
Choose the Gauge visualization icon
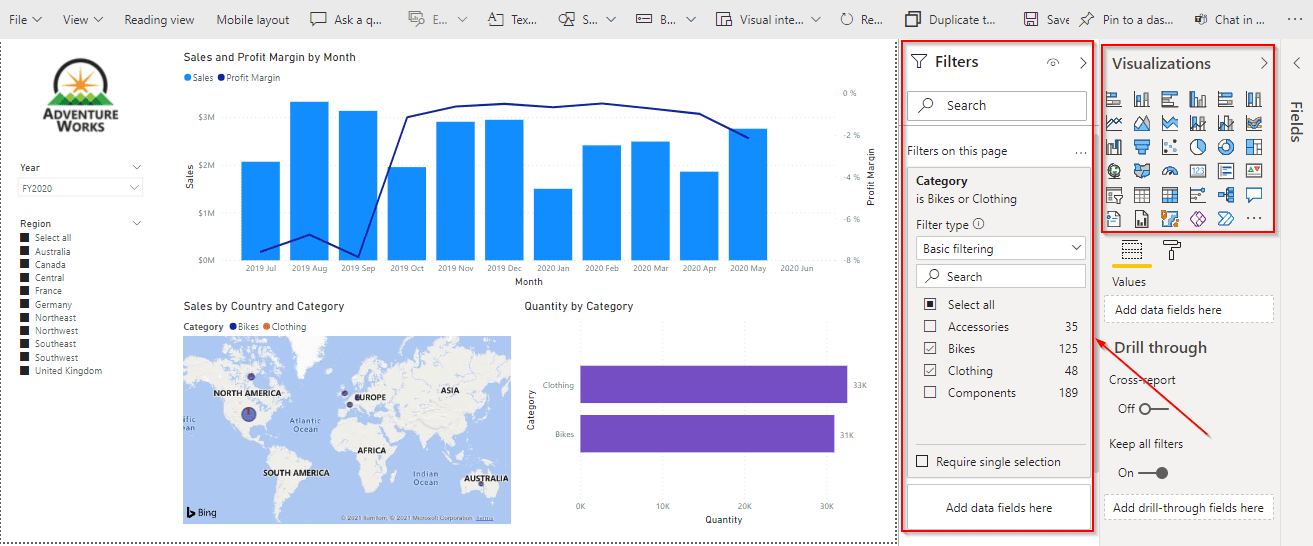pos(1170,171)
